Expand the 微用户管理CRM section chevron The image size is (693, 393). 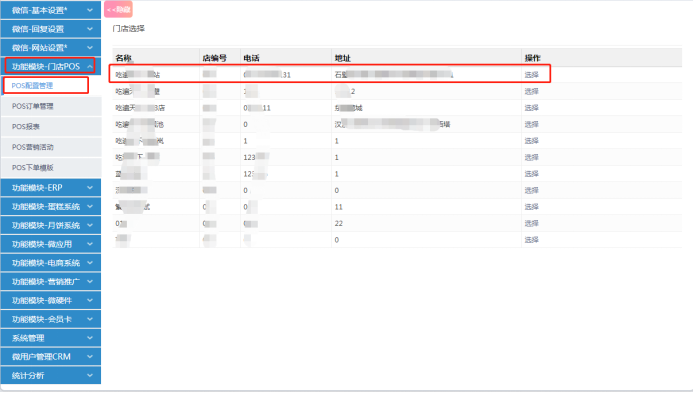(90, 356)
